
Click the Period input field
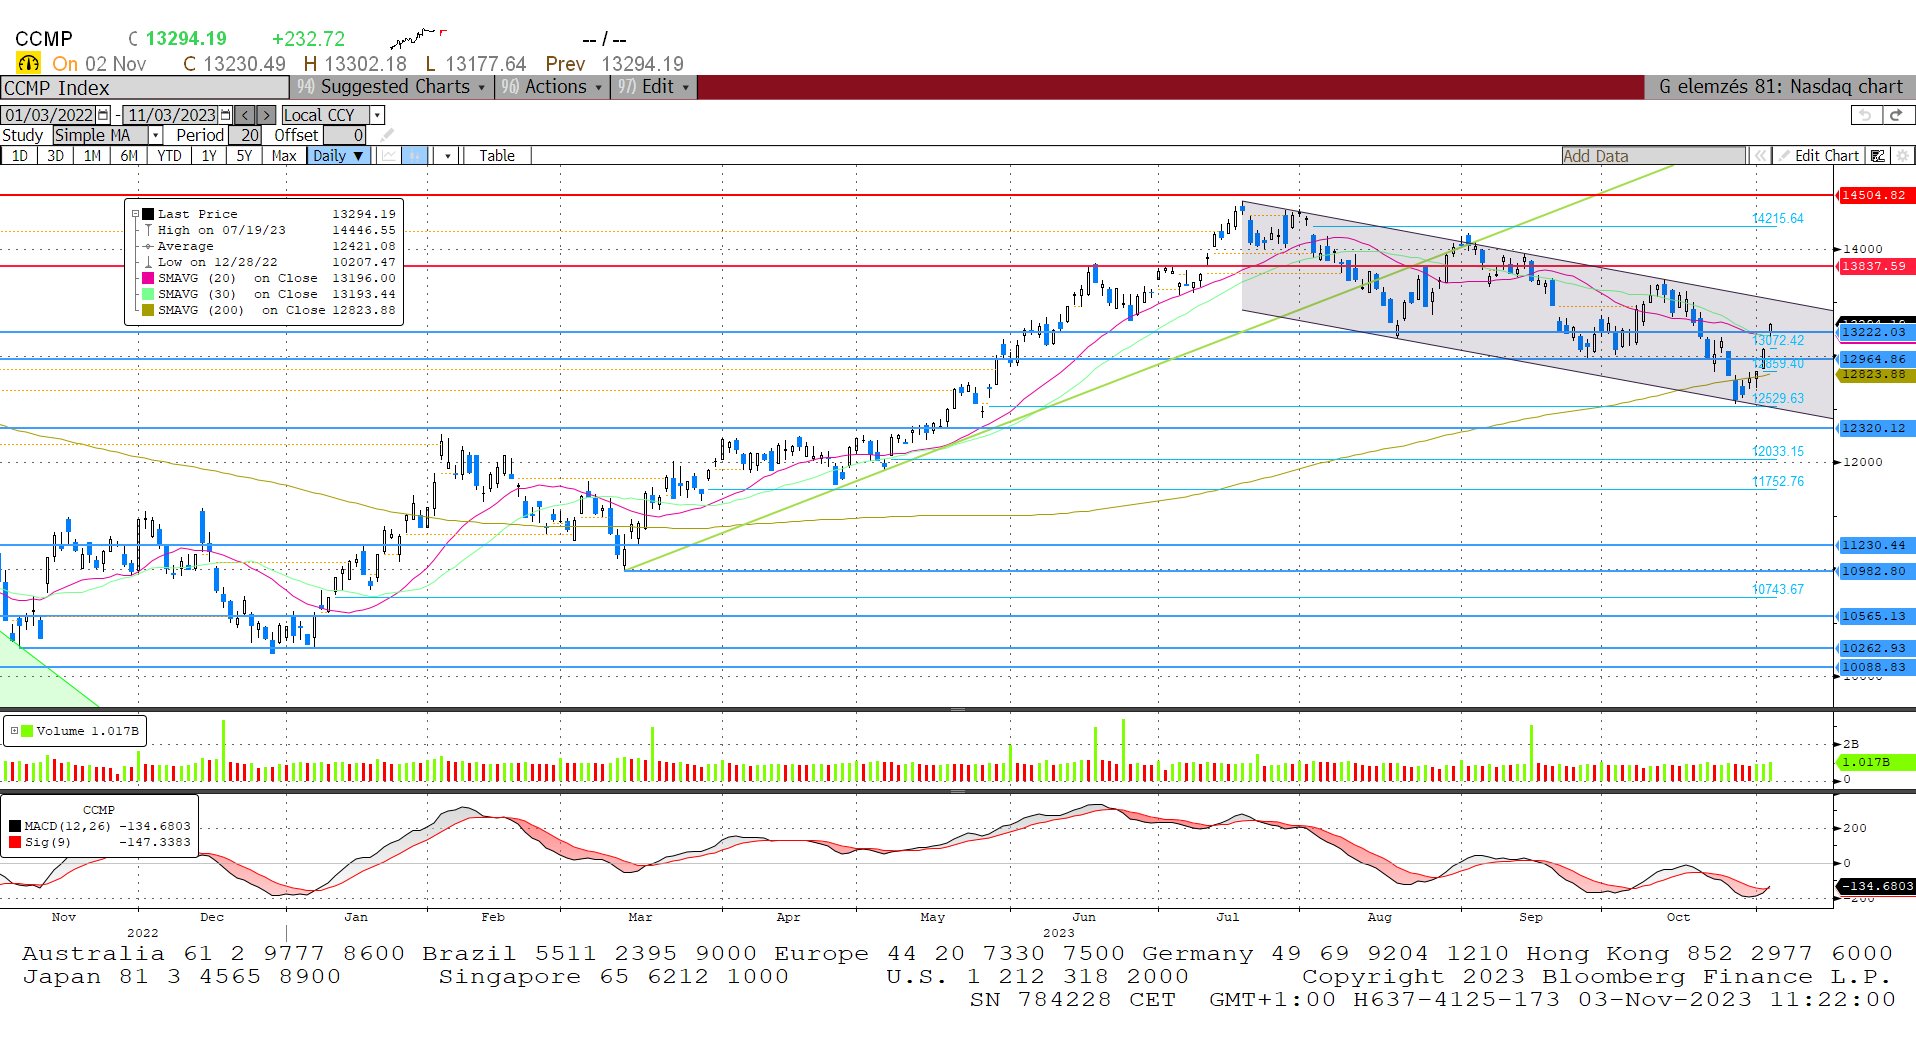click(247, 135)
